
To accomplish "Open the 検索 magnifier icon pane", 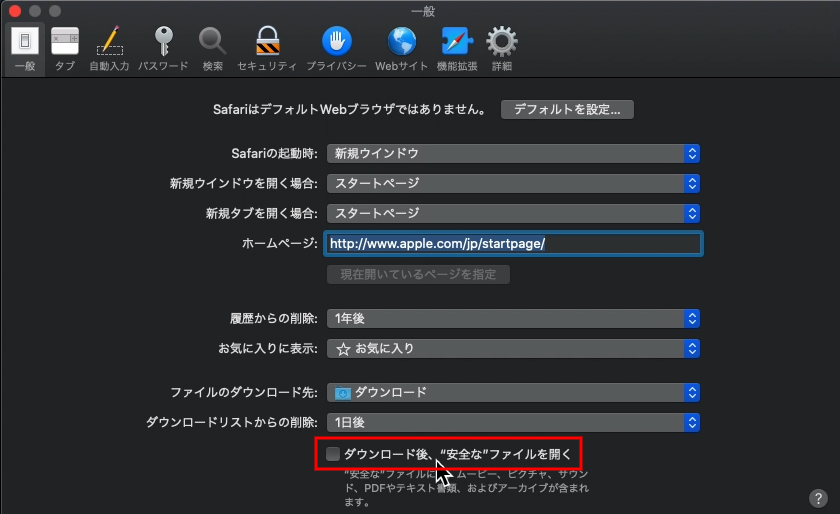I will click(213, 49).
